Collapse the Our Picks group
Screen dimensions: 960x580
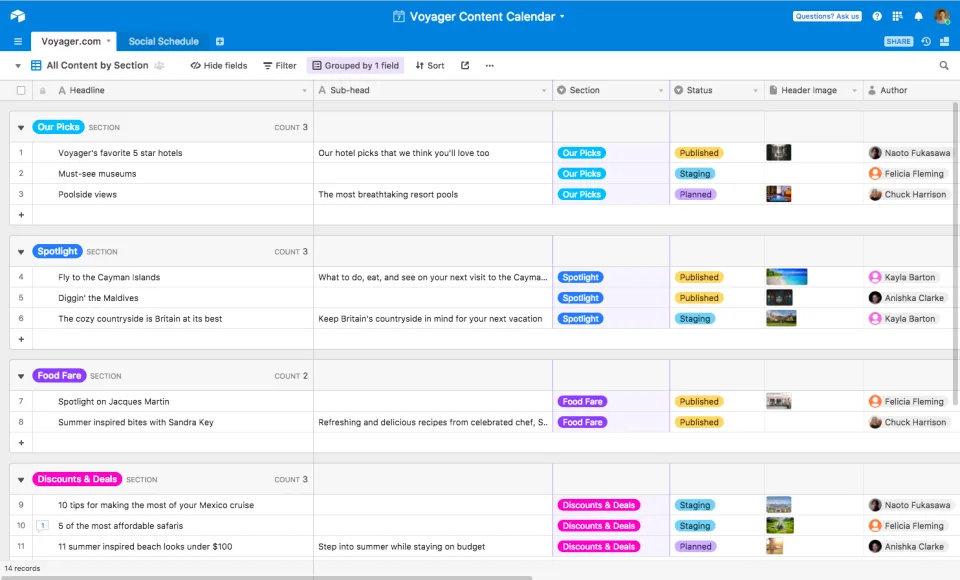pos(21,127)
